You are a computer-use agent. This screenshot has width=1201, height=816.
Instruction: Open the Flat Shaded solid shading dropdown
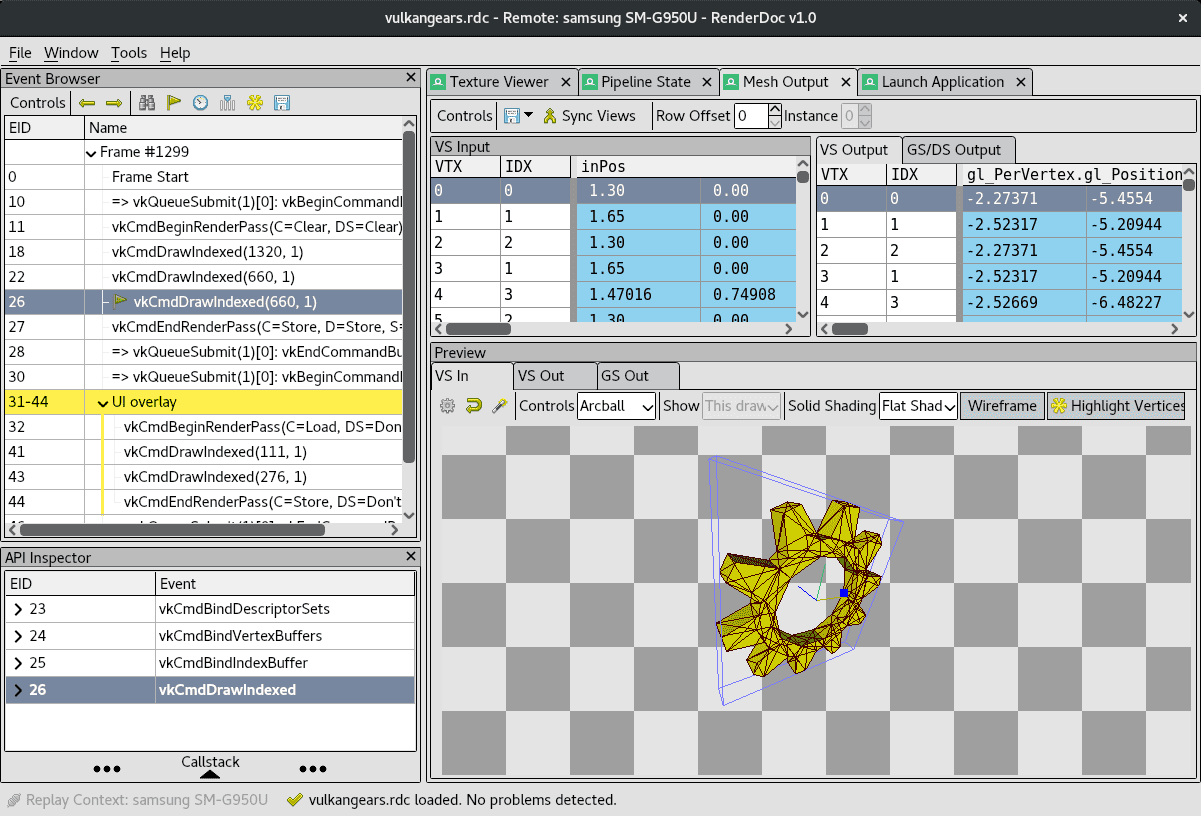tap(919, 406)
